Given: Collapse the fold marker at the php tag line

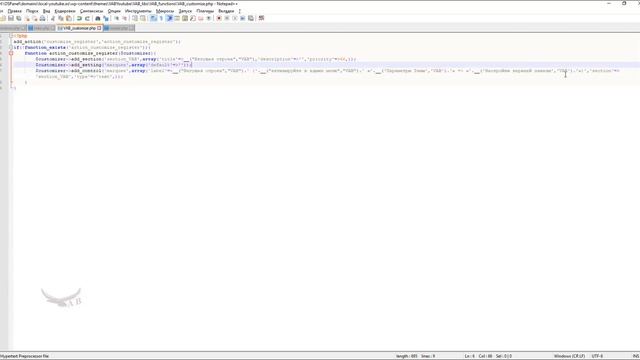Looking at the screenshot, I should (x=11, y=36).
